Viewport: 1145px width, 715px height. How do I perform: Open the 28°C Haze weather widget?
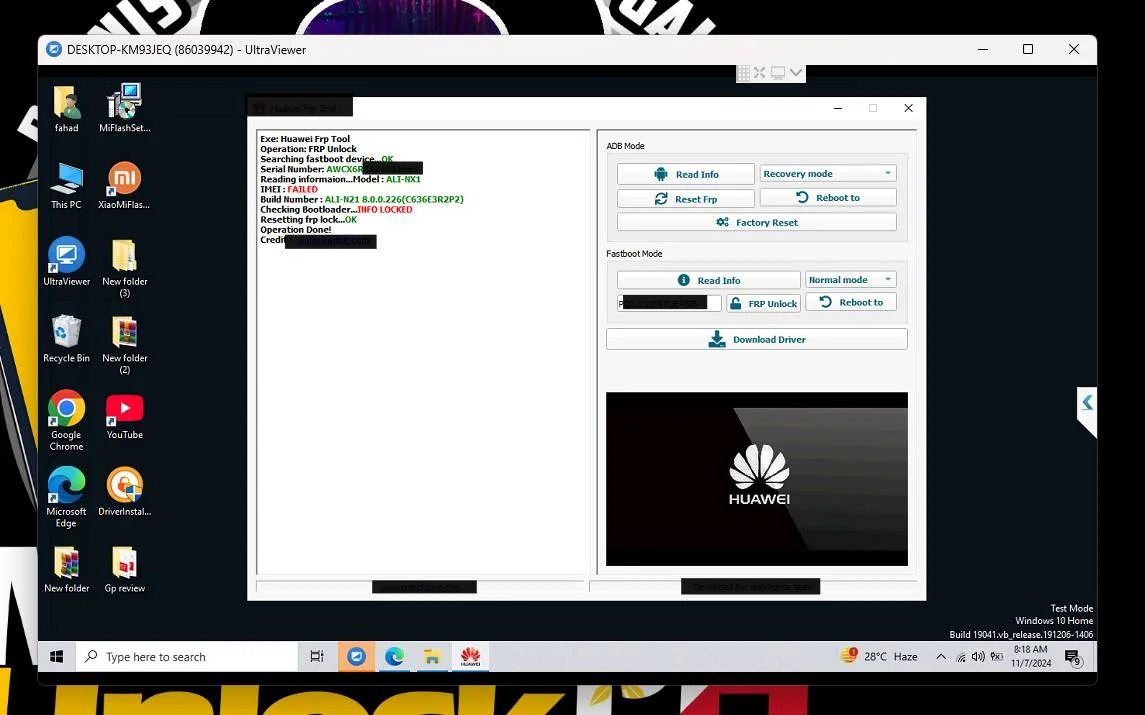[880, 656]
